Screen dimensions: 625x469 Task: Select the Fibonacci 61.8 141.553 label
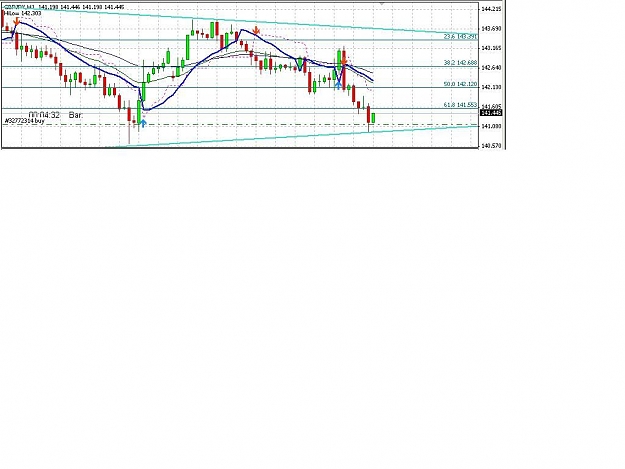click(x=460, y=105)
